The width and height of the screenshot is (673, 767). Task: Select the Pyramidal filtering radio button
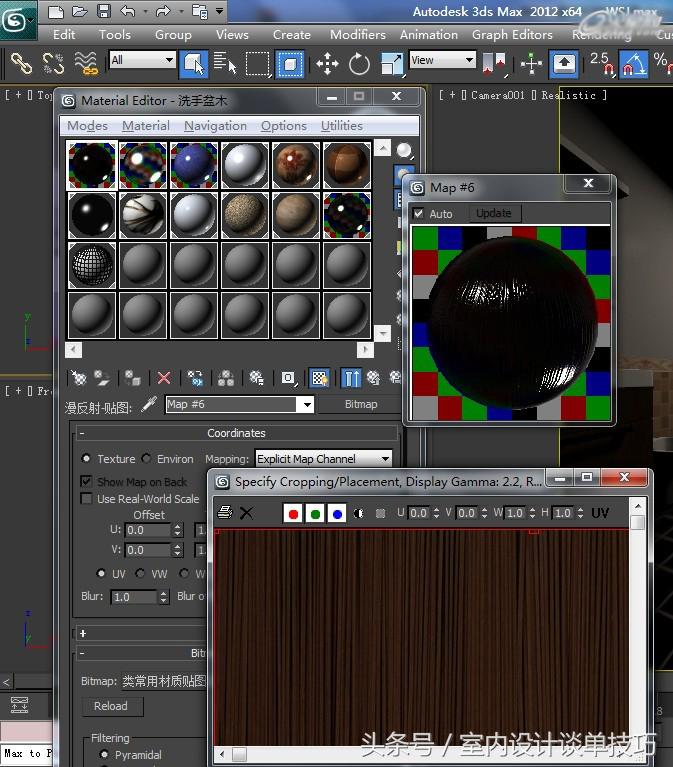pos(104,754)
